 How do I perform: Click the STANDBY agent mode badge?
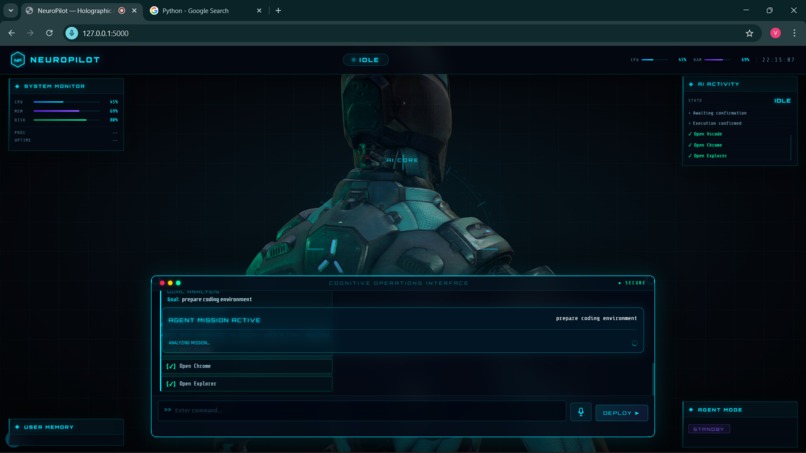(709, 429)
